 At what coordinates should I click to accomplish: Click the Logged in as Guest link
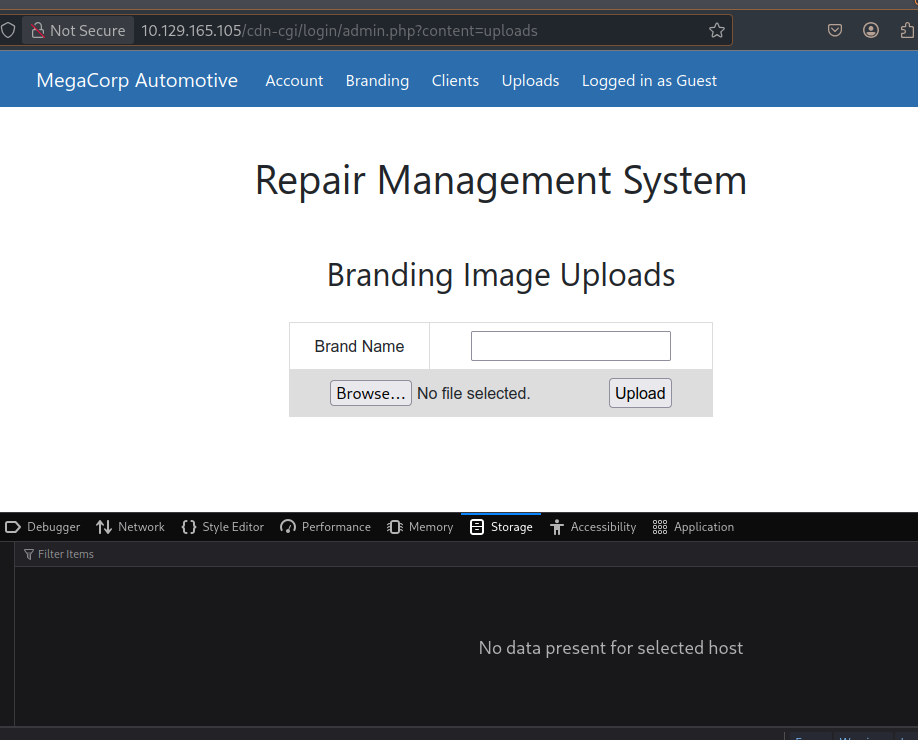(x=649, y=81)
